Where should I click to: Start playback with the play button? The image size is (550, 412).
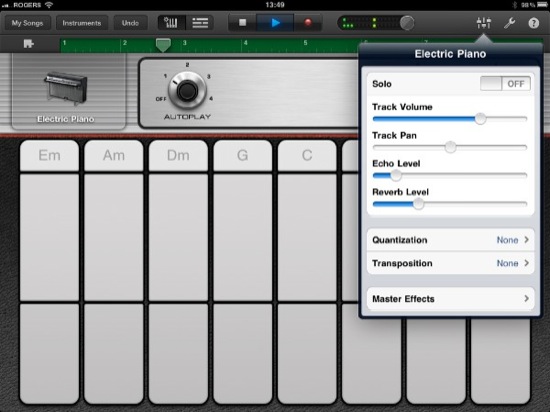(275, 23)
